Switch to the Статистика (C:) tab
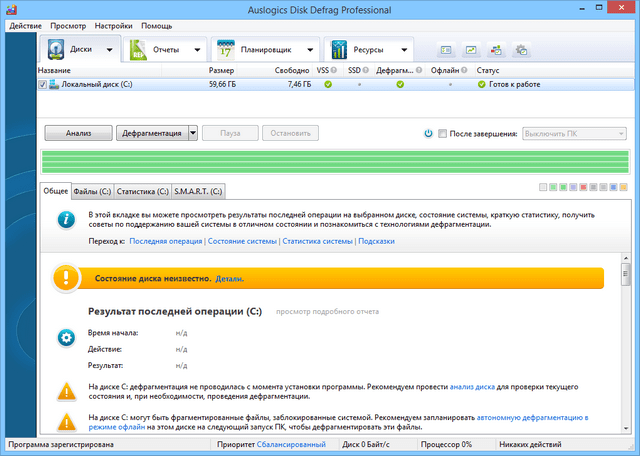 pyautogui.click(x=142, y=190)
